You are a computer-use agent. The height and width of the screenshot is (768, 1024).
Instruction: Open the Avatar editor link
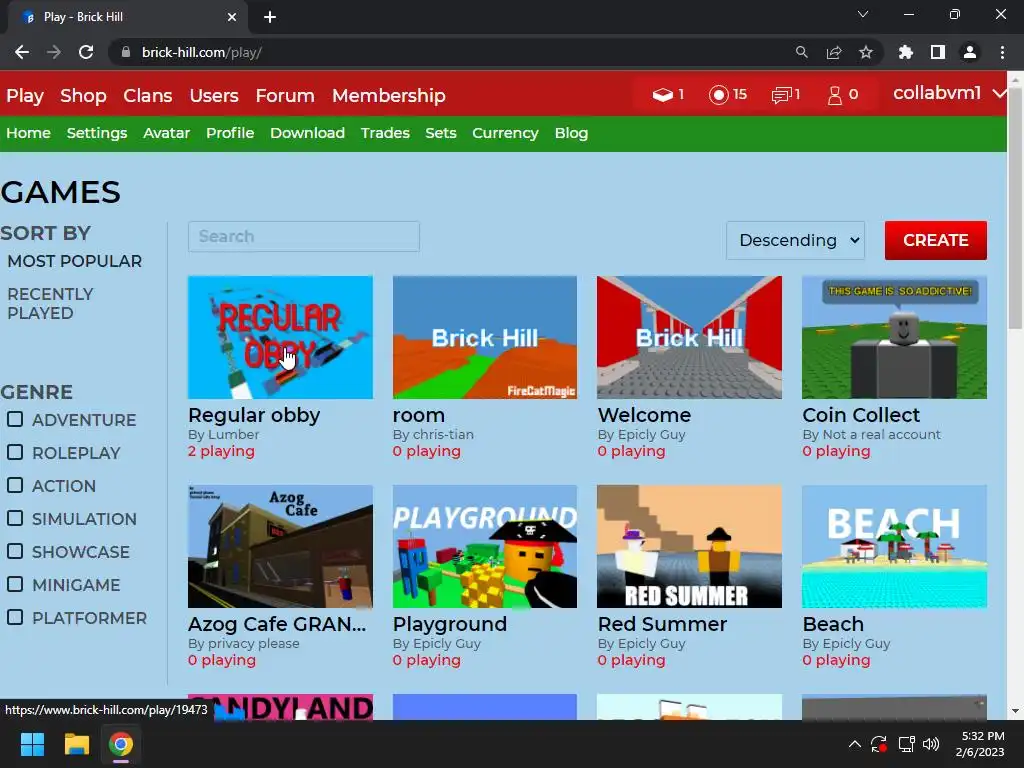pos(167,133)
